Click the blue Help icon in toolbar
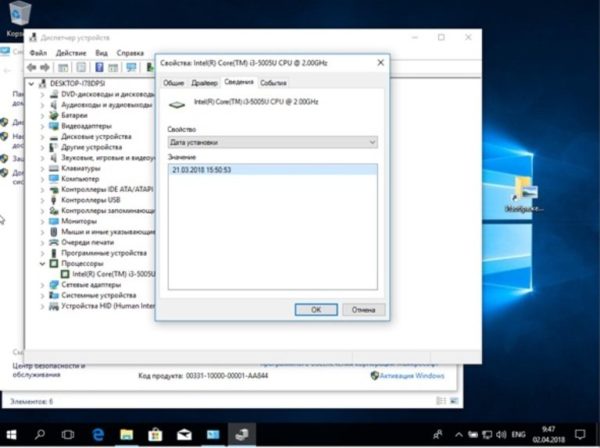This screenshot has height=448, width=600. [x=99, y=68]
